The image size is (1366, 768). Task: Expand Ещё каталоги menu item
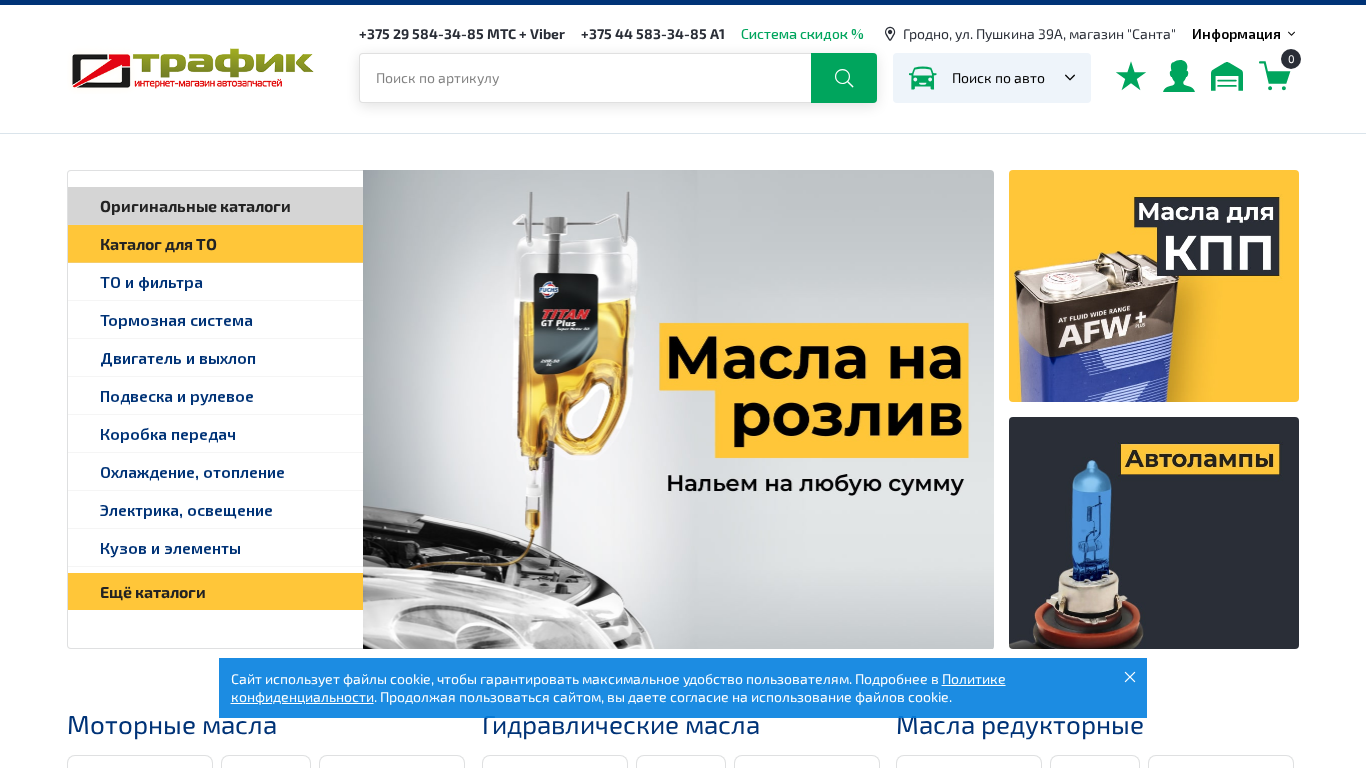pos(215,592)
